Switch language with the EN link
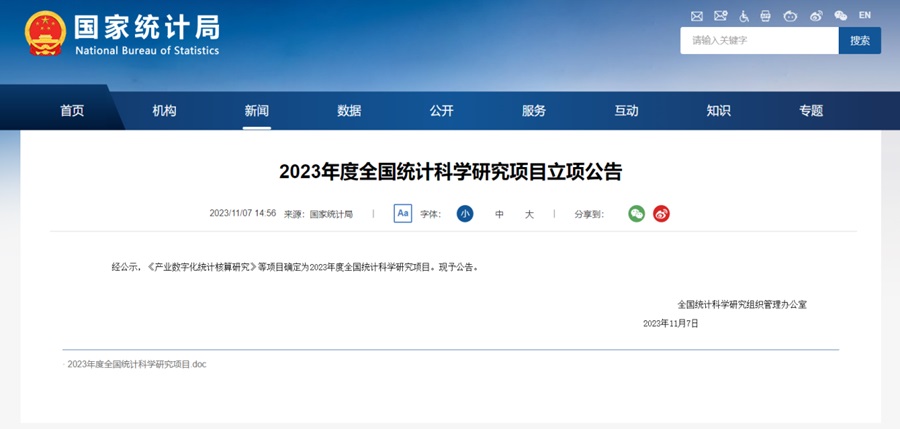 pyautogui.click(x=864, y=16)
